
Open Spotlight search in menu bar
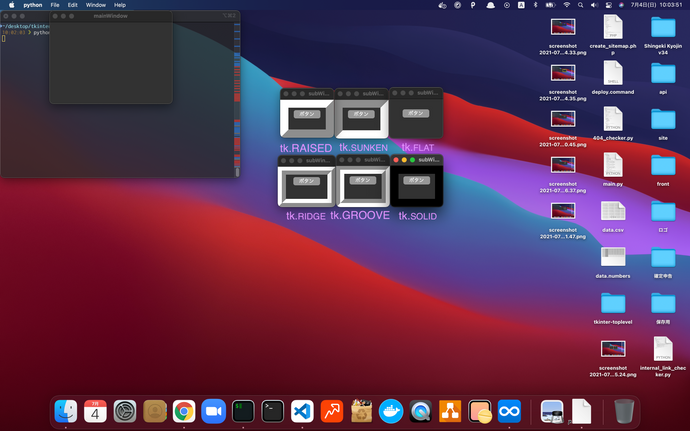580,5
